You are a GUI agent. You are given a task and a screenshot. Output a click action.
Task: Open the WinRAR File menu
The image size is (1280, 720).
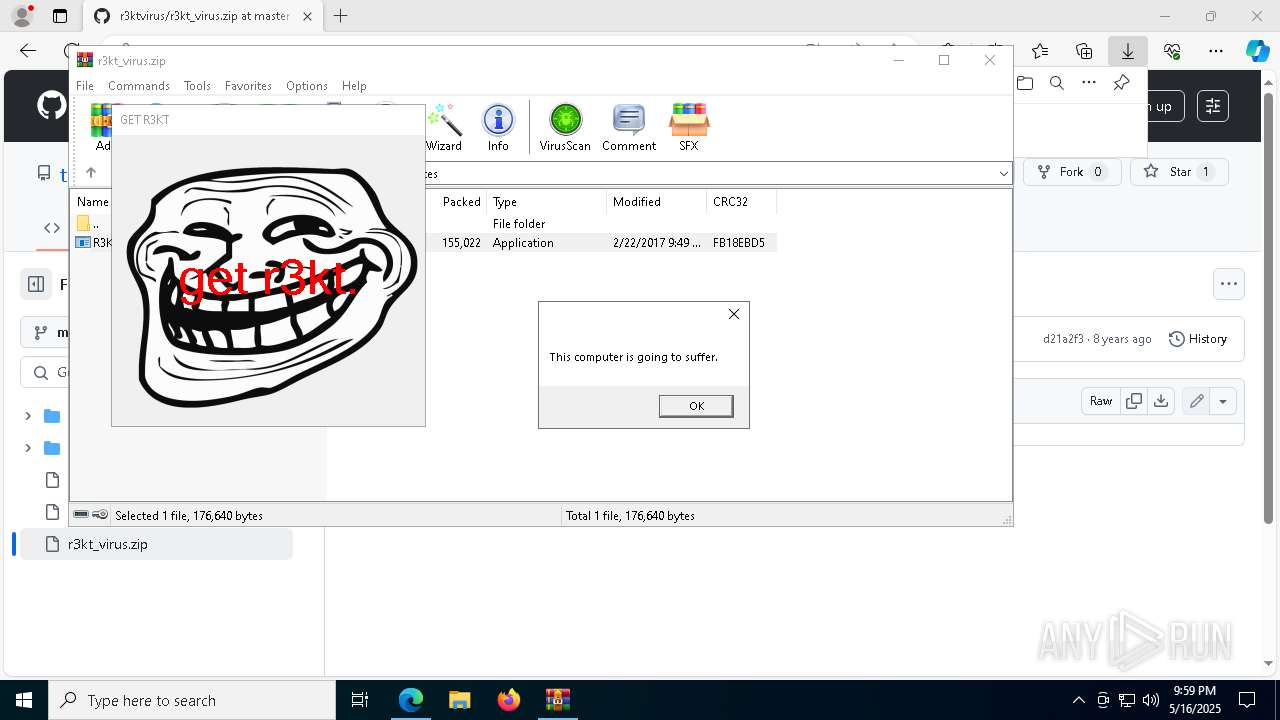click(x=85, y=86)
